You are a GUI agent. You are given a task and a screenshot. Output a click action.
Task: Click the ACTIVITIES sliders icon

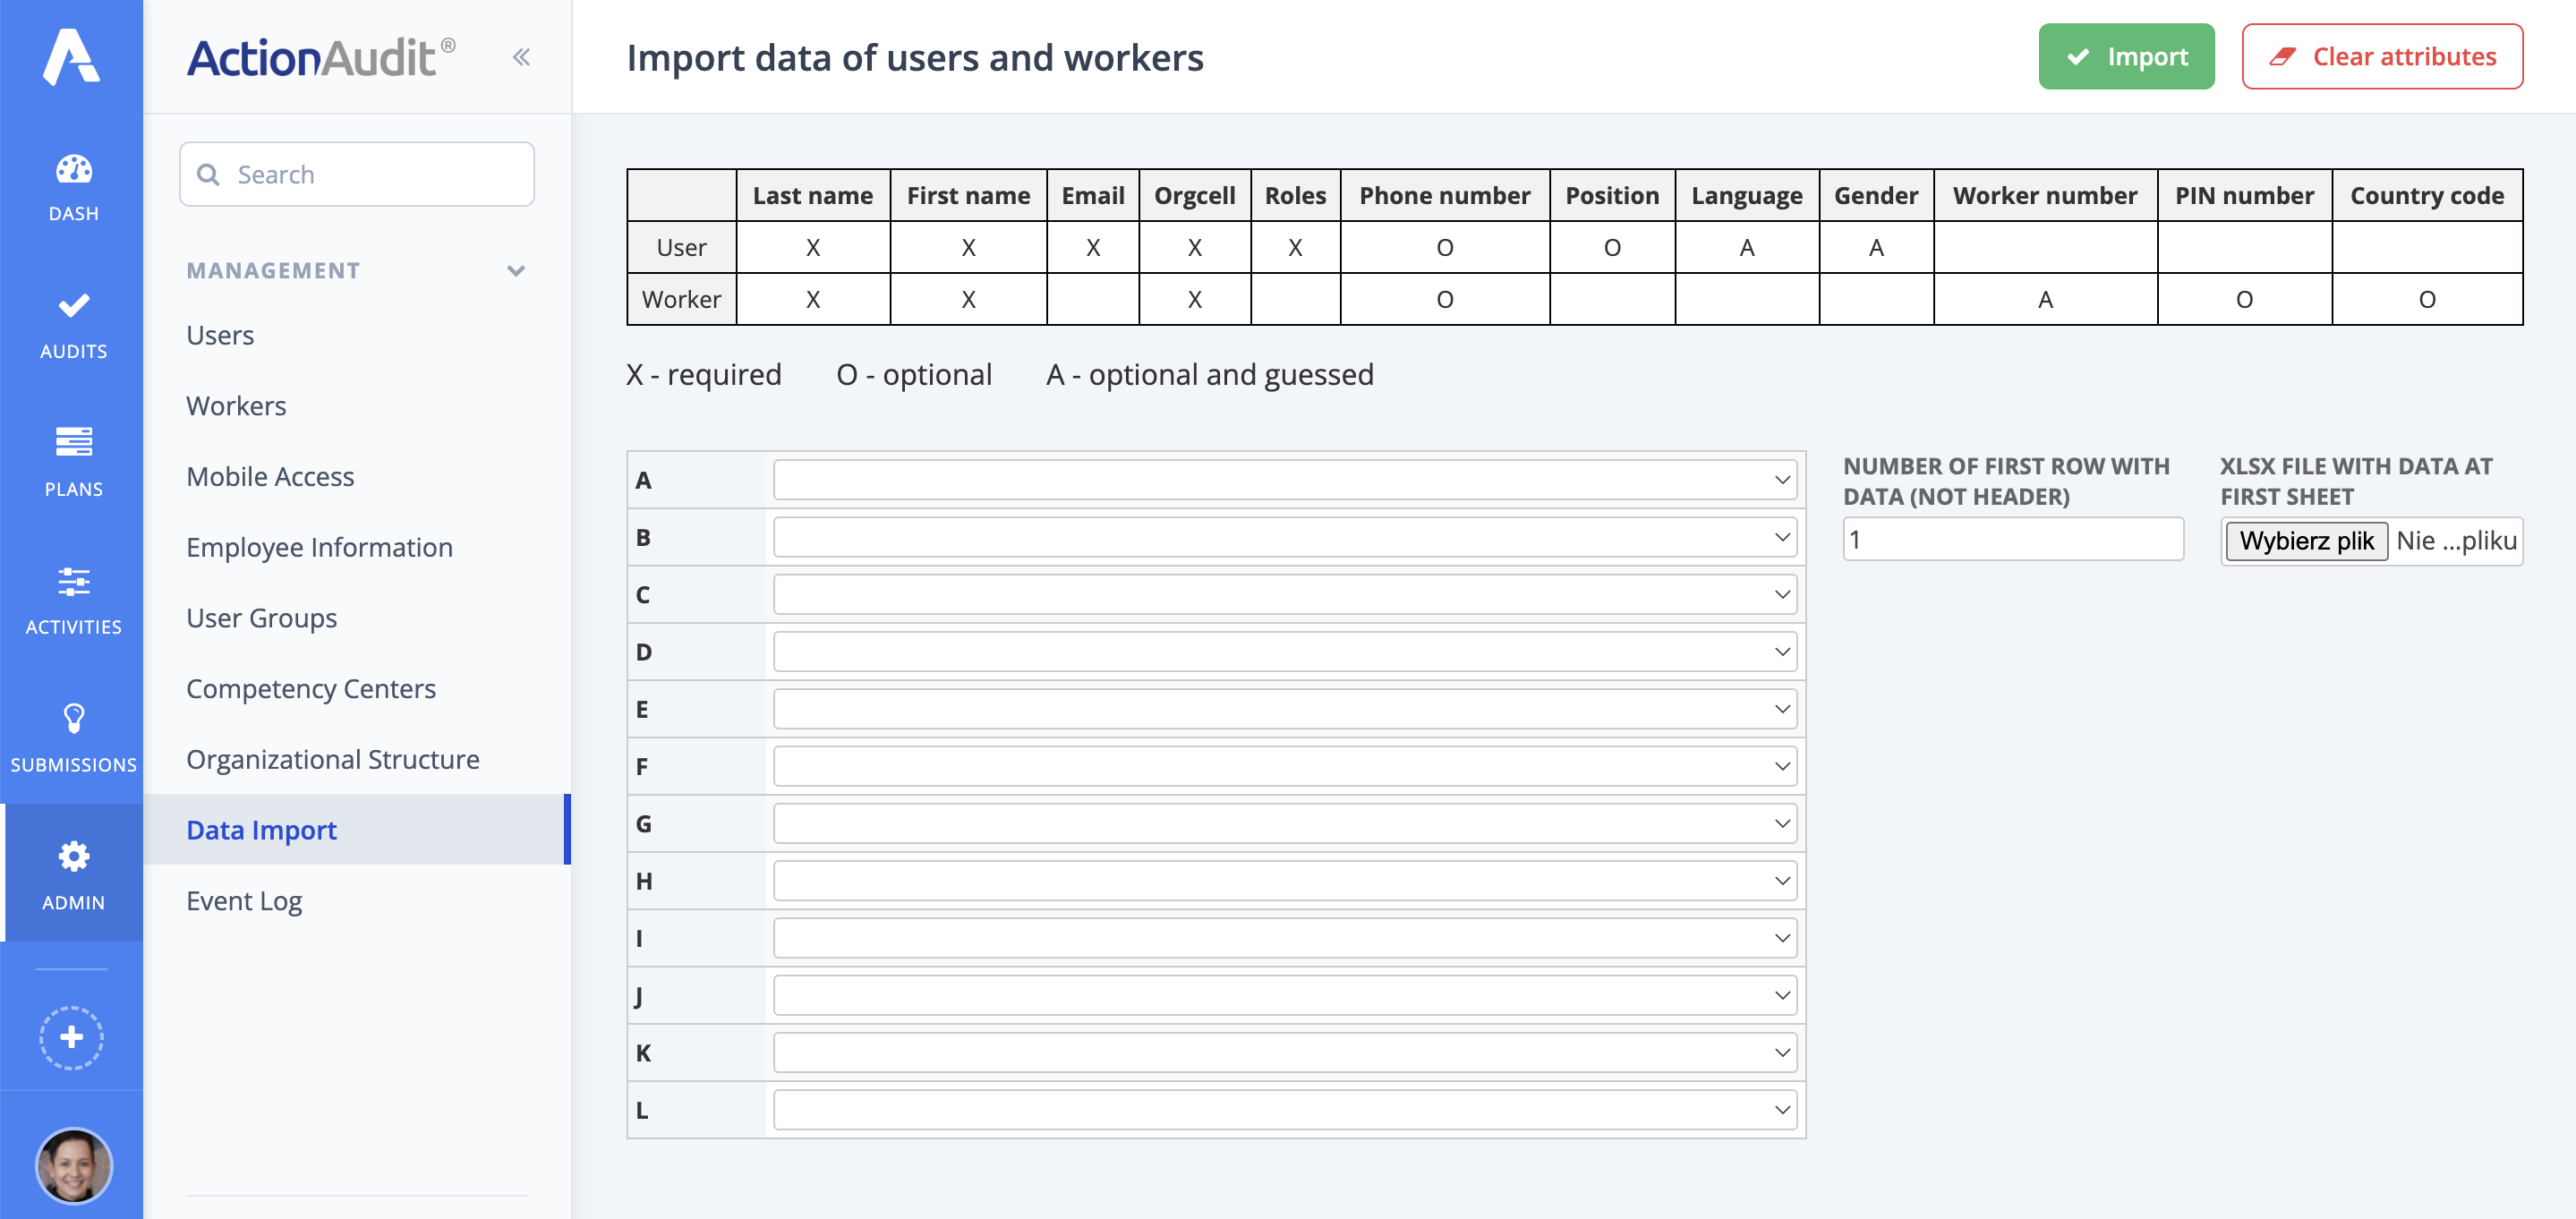[72, 583]
